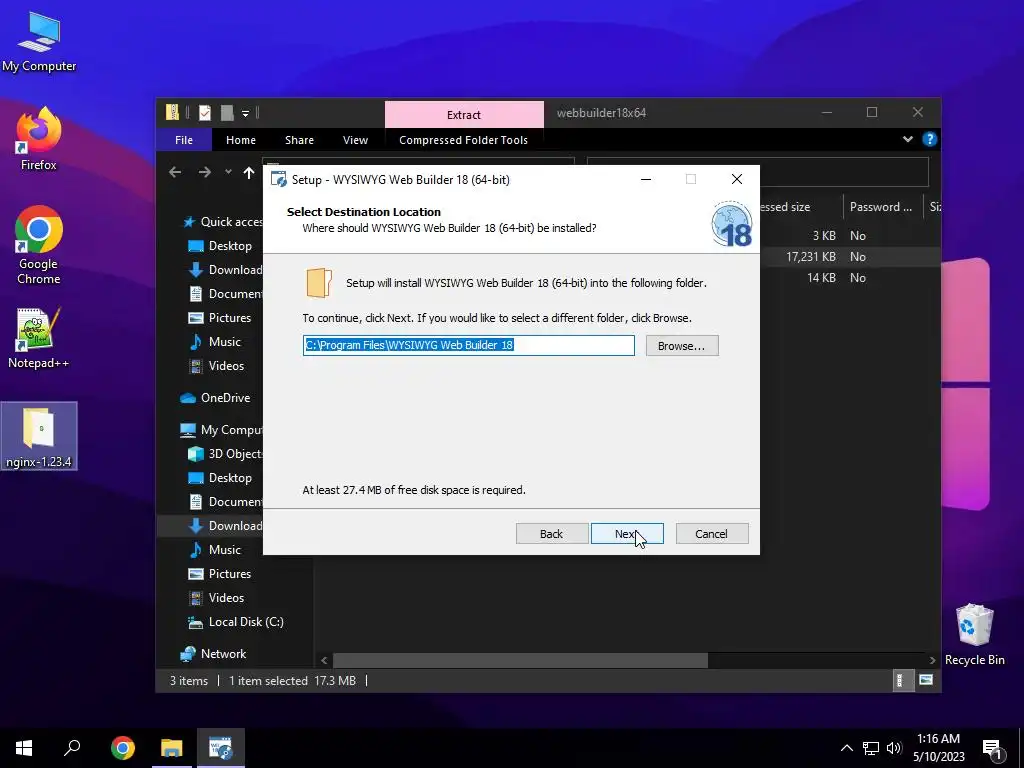The width and height of the screenshot is (1024, 768).
Task: Show hidden system tray icons
Action: [846, 748]
